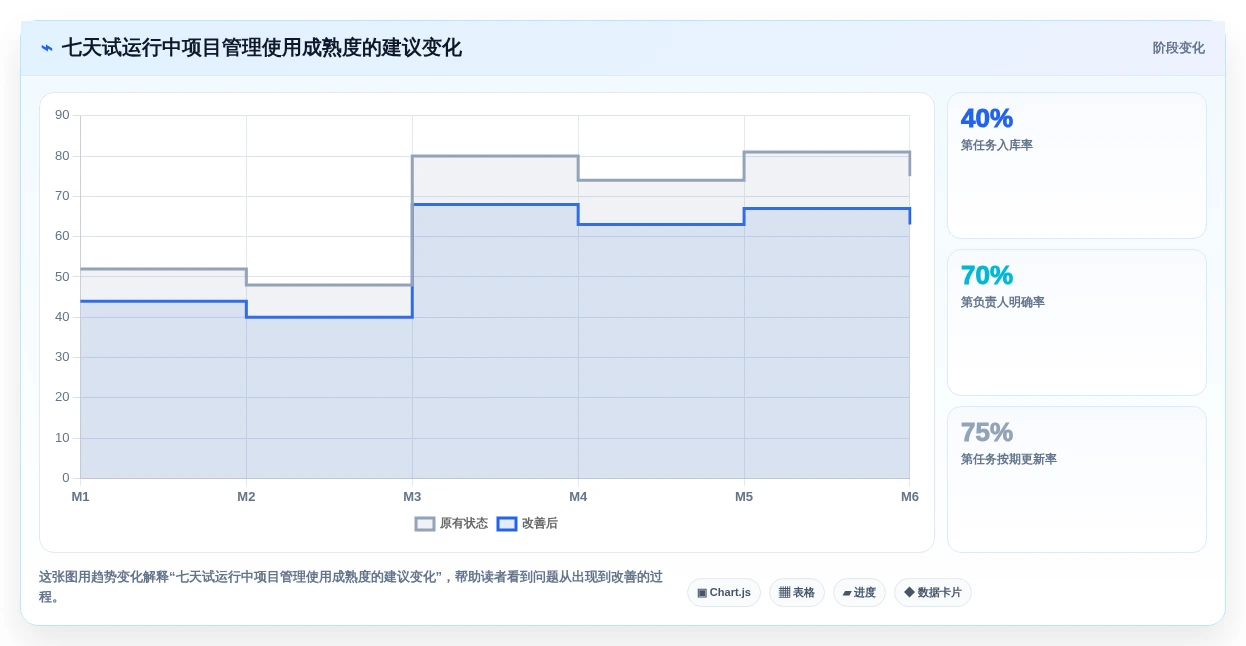
Task: Click the 0 y-axis value
Action: [66, 478]
